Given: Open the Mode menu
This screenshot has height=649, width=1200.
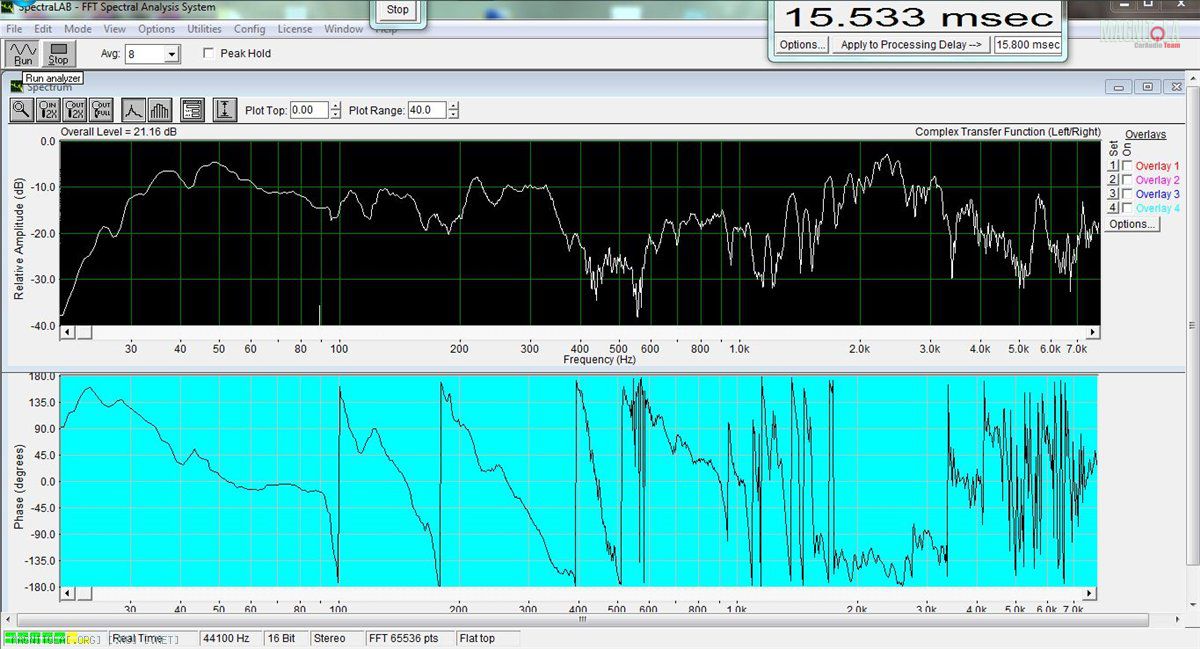Looking at the screenshot, I should [78, 29].
